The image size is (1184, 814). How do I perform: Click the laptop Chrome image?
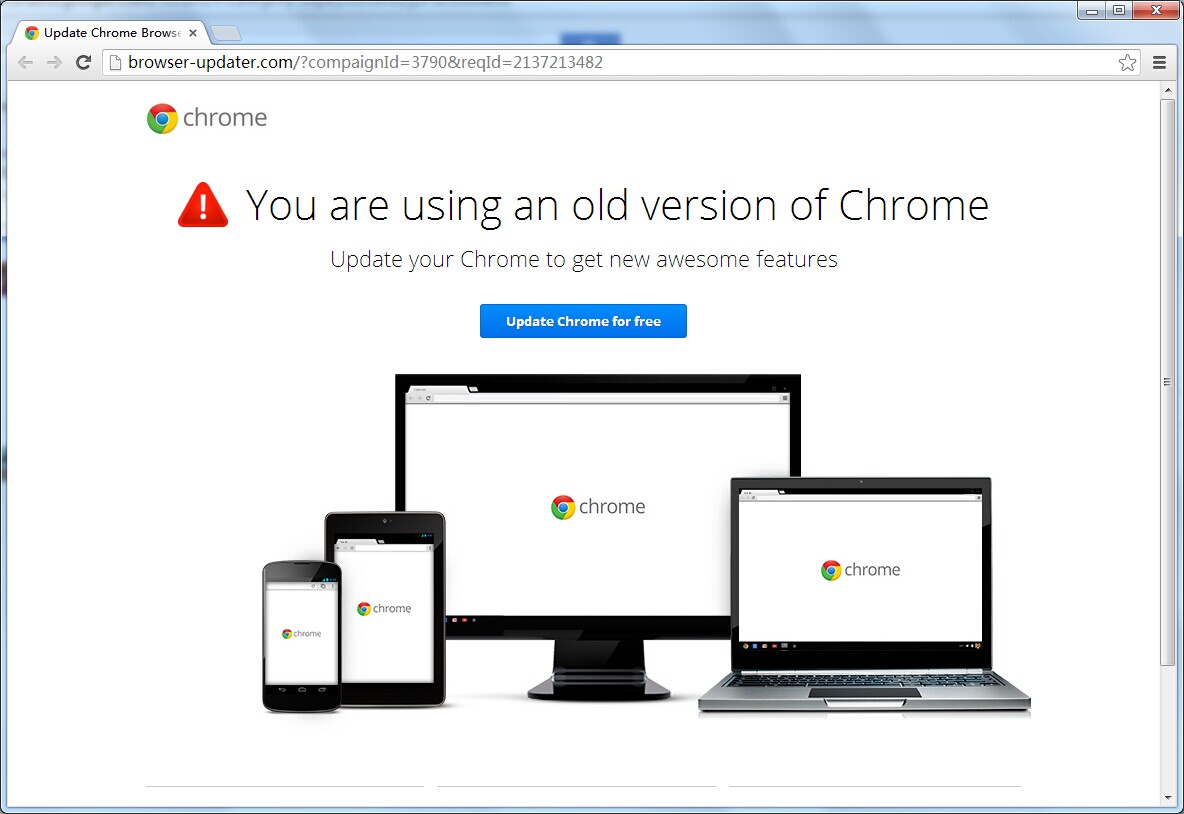click(864, 595)
